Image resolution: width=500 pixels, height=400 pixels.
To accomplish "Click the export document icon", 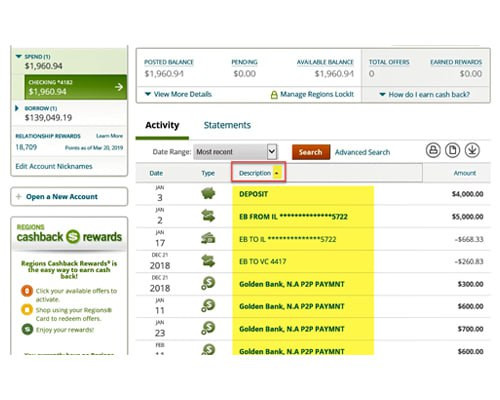I will (452, 150).
